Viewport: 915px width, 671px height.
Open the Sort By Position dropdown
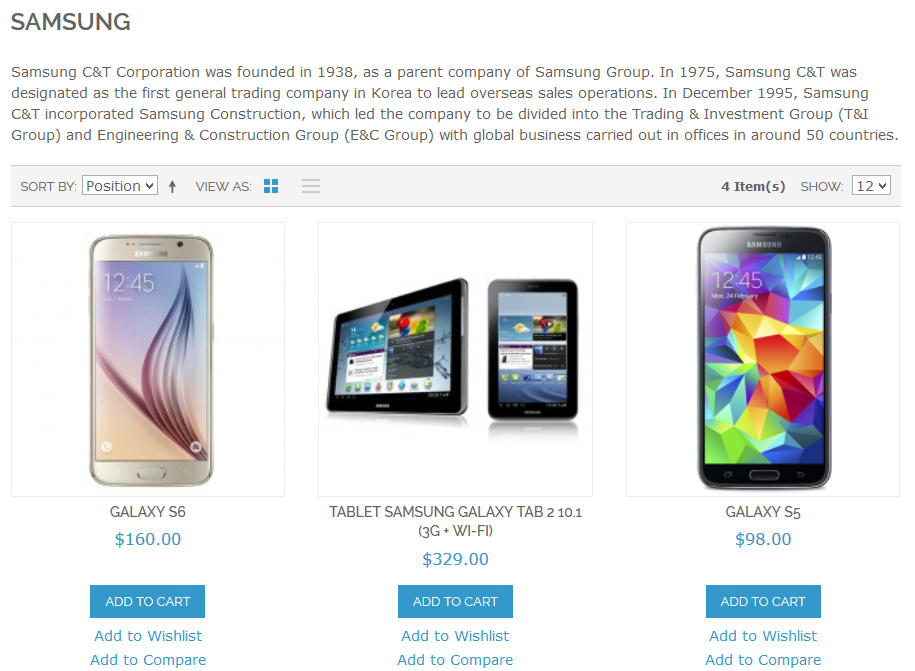pos(120,186)
